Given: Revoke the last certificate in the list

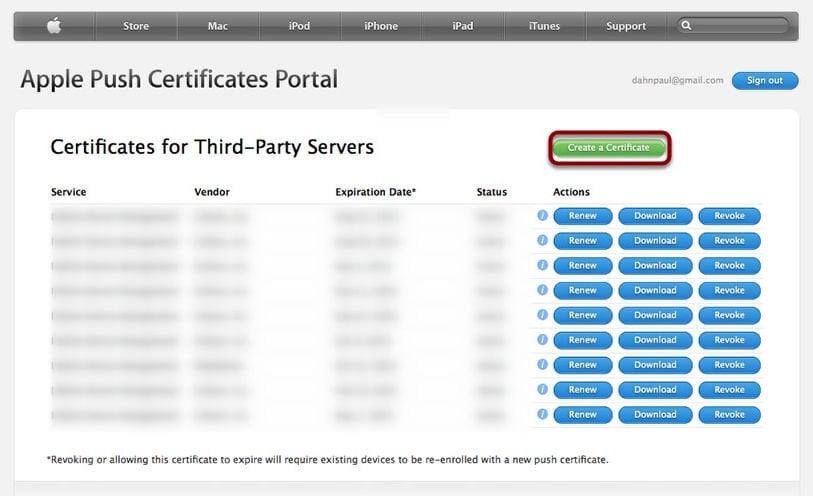Looking at the screenshot, I should point(730,415).
